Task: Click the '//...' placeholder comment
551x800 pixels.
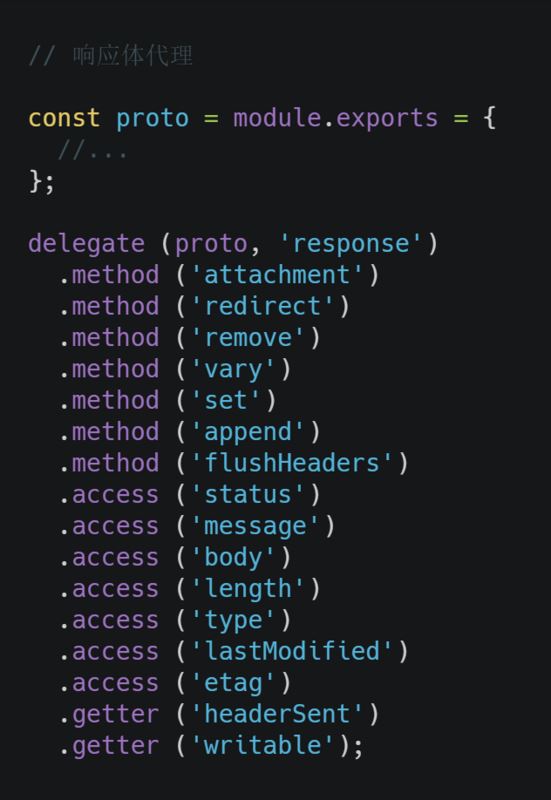Action: [92, 150]
